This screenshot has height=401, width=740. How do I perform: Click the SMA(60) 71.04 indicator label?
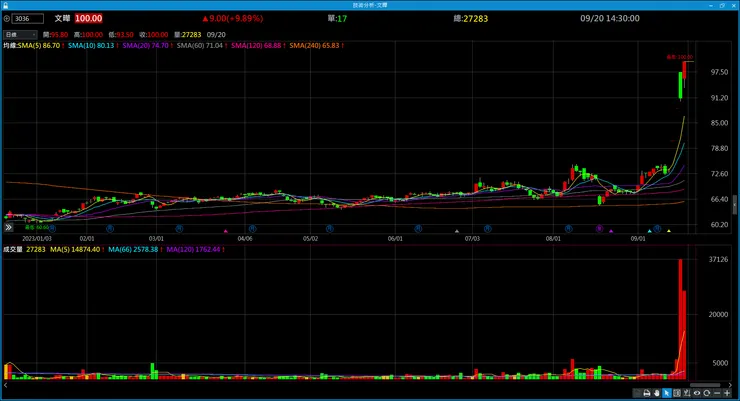coord(200,46)
